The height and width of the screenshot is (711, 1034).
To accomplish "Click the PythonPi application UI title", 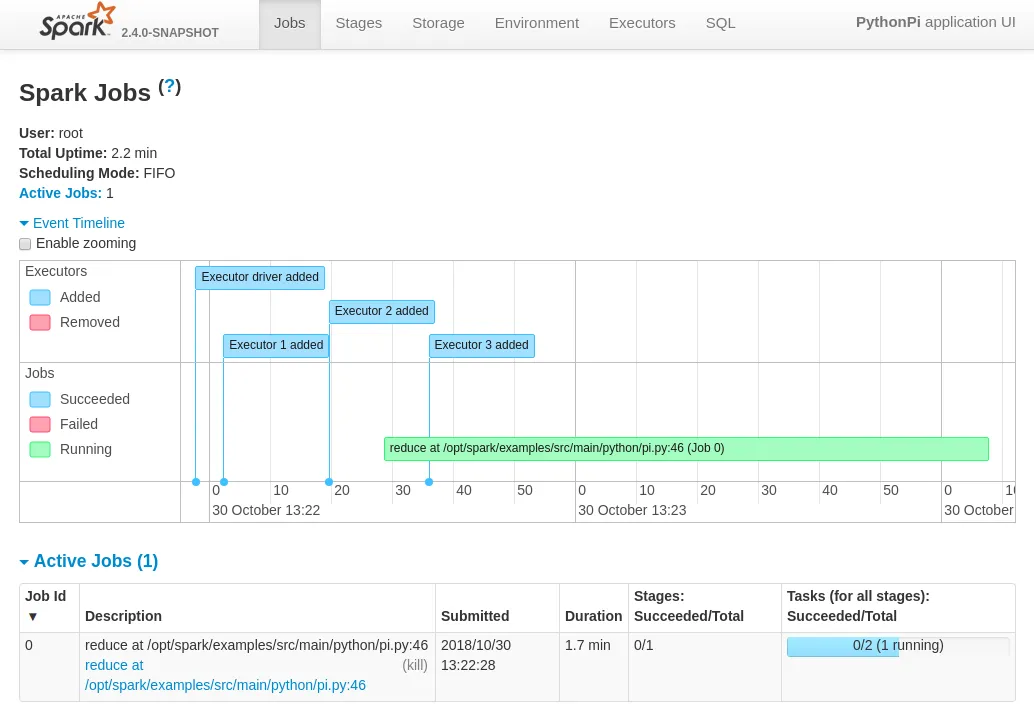I will pos(935,22).
